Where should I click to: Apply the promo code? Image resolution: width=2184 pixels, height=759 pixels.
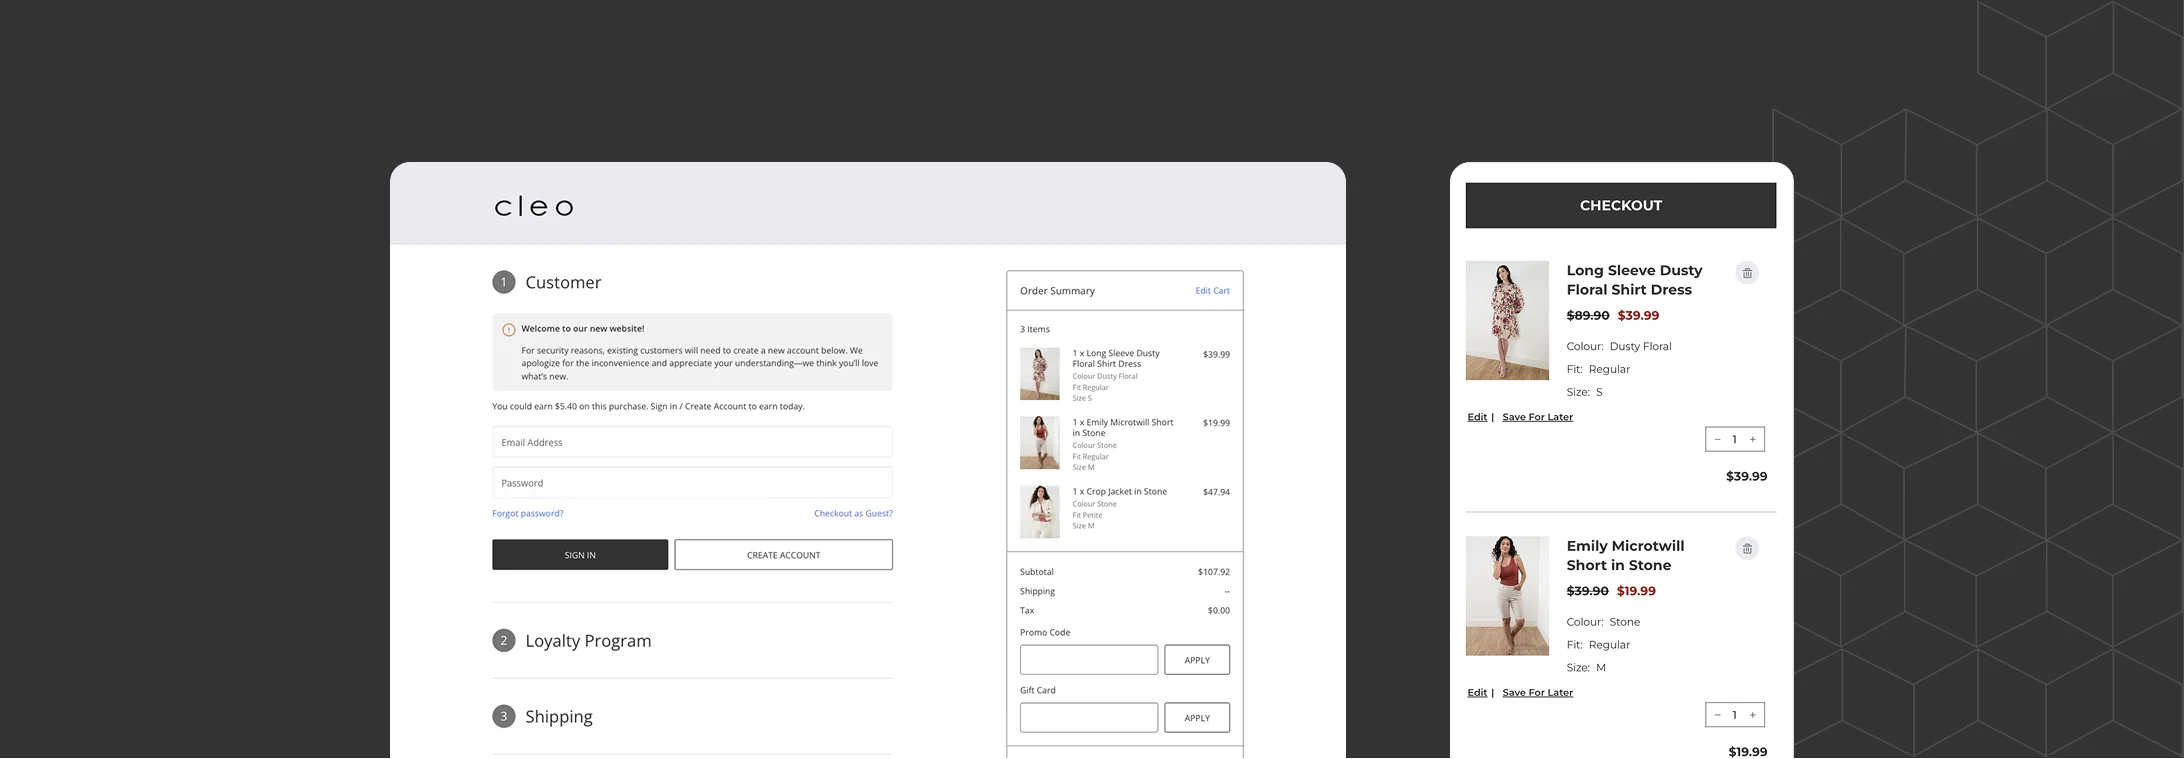click(1196, 660)
